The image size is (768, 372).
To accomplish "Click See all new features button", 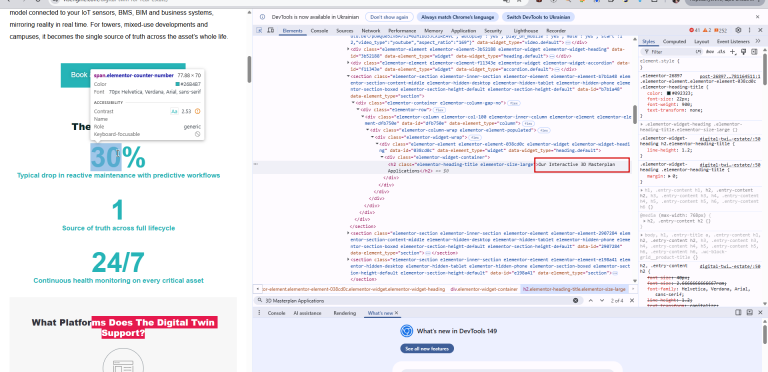I will (x=427, y=349).
